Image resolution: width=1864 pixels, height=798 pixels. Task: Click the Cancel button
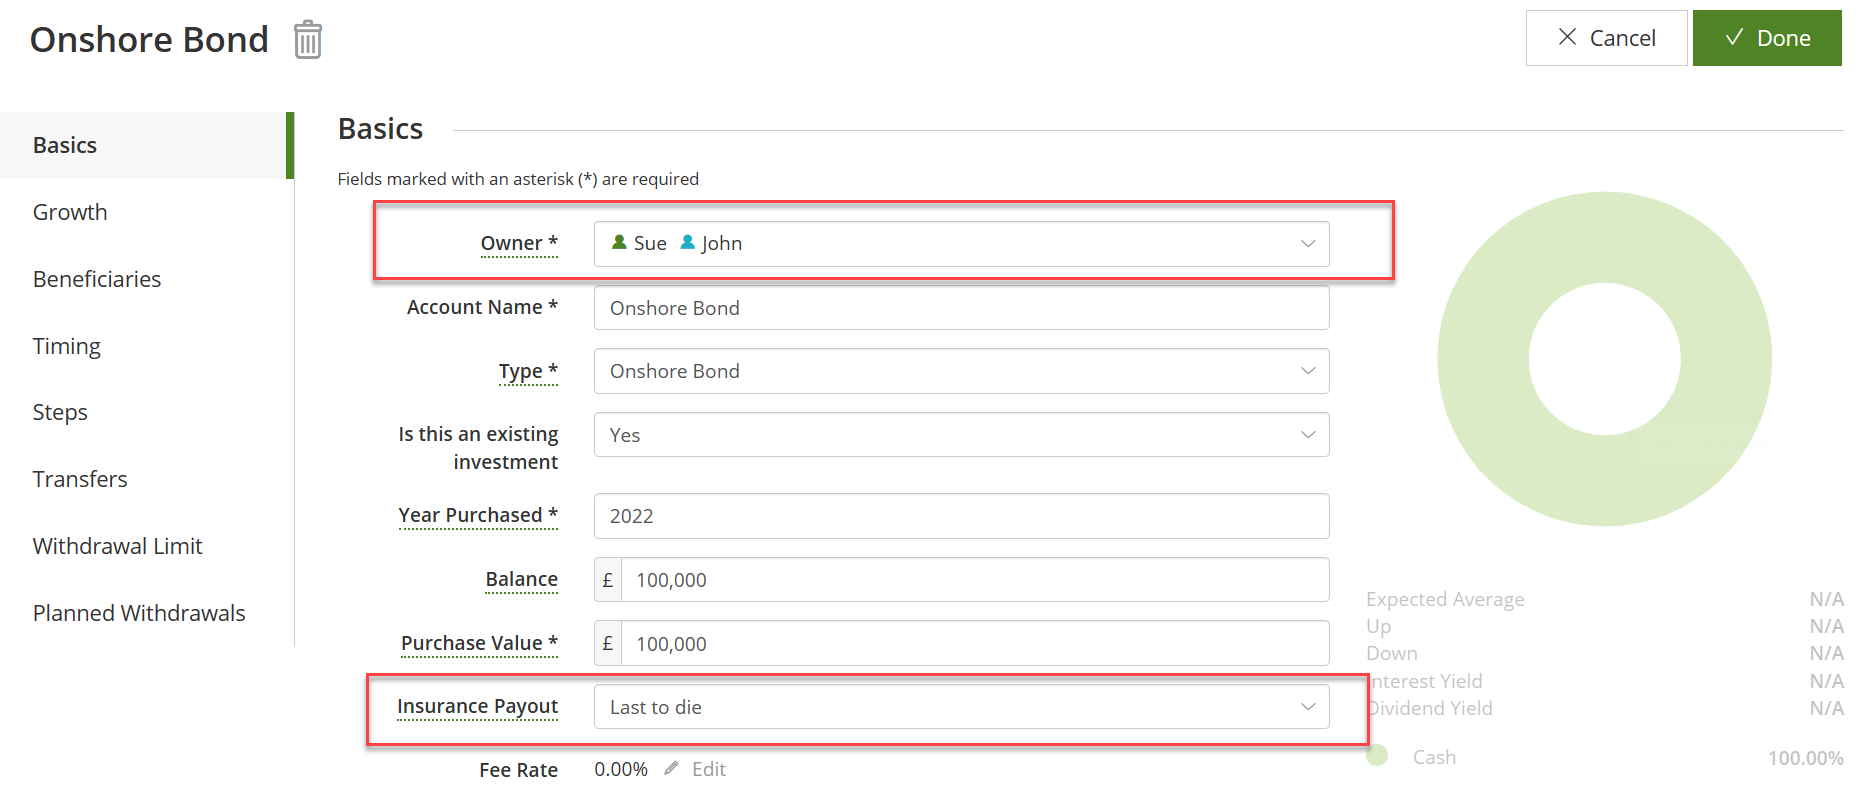coord(1606,38)
